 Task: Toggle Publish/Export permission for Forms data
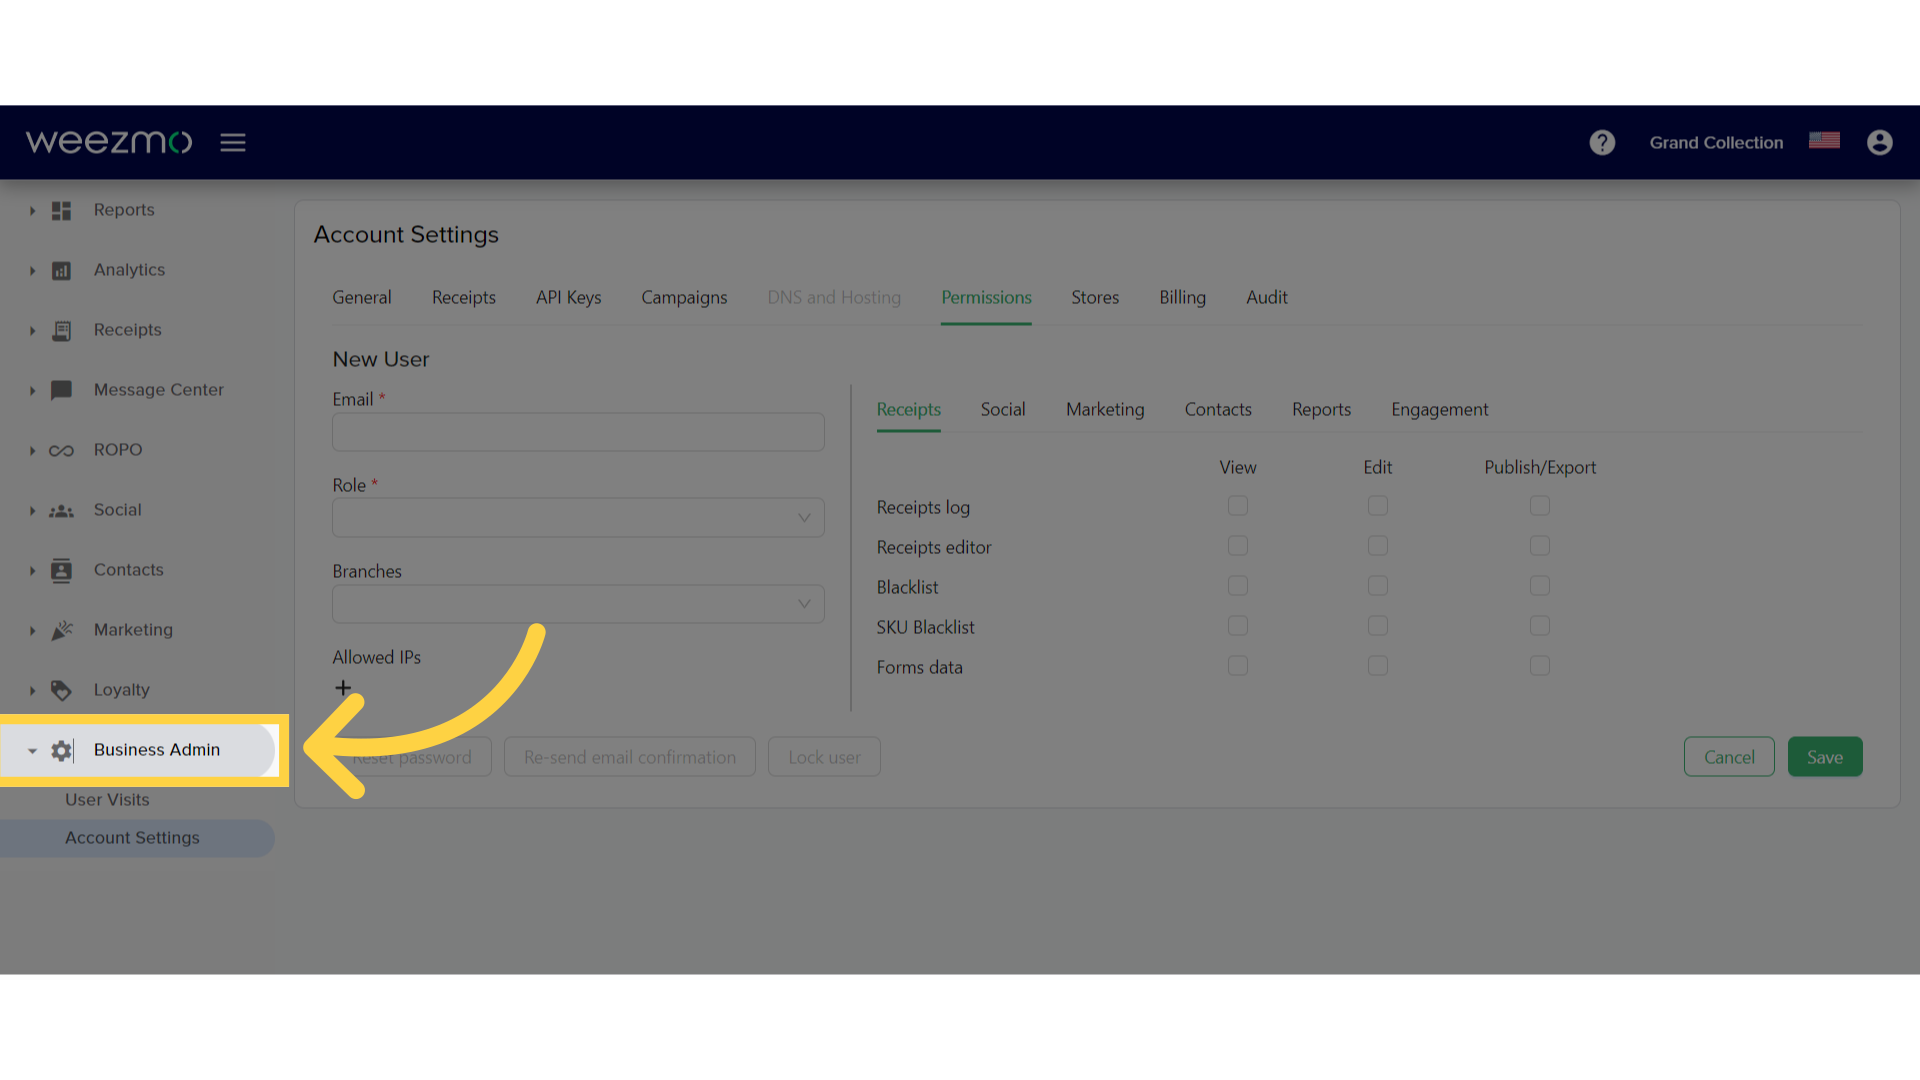click(x=1540, y=665)
